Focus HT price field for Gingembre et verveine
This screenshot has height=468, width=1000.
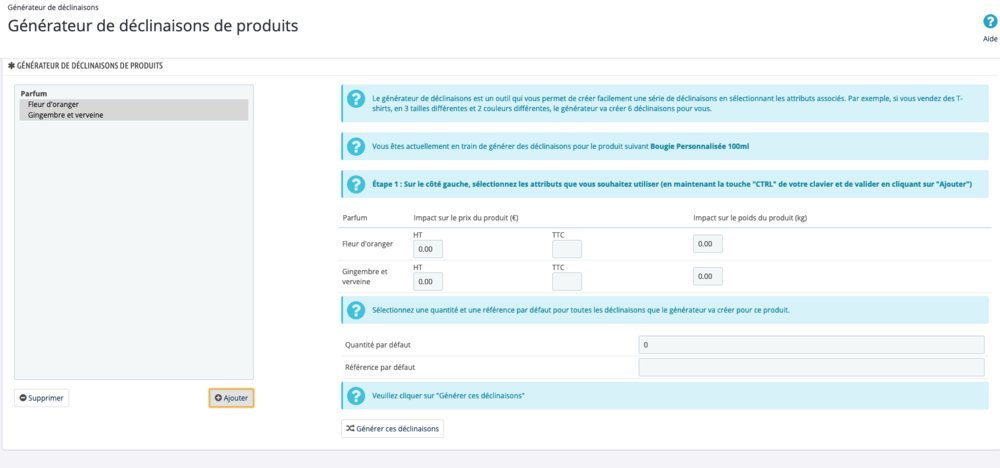pyautogui.click(x=428, y=282)
